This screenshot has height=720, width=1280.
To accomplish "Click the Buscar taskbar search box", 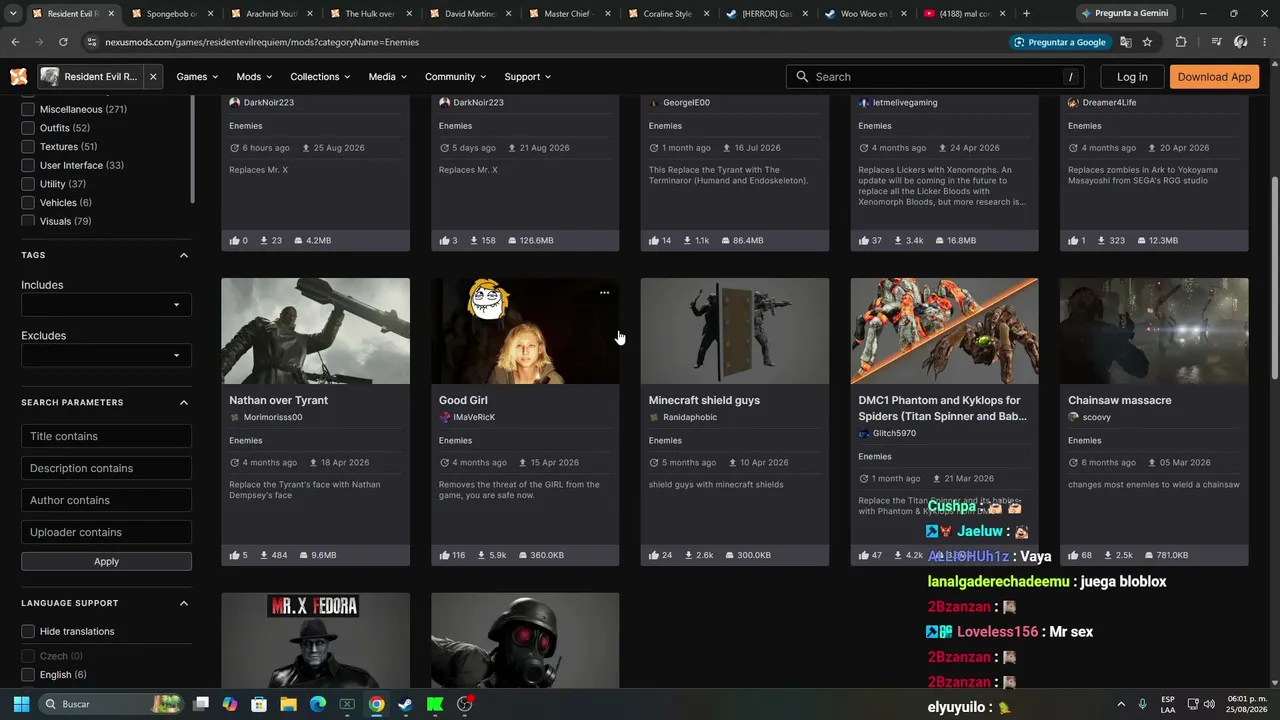I will (112, 704).
